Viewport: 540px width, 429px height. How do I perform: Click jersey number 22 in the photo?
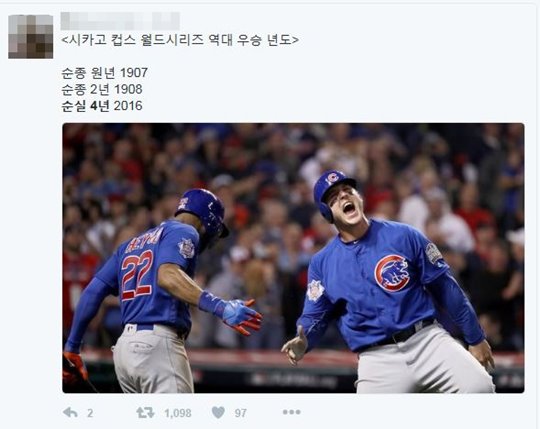[x=137, y=275]
